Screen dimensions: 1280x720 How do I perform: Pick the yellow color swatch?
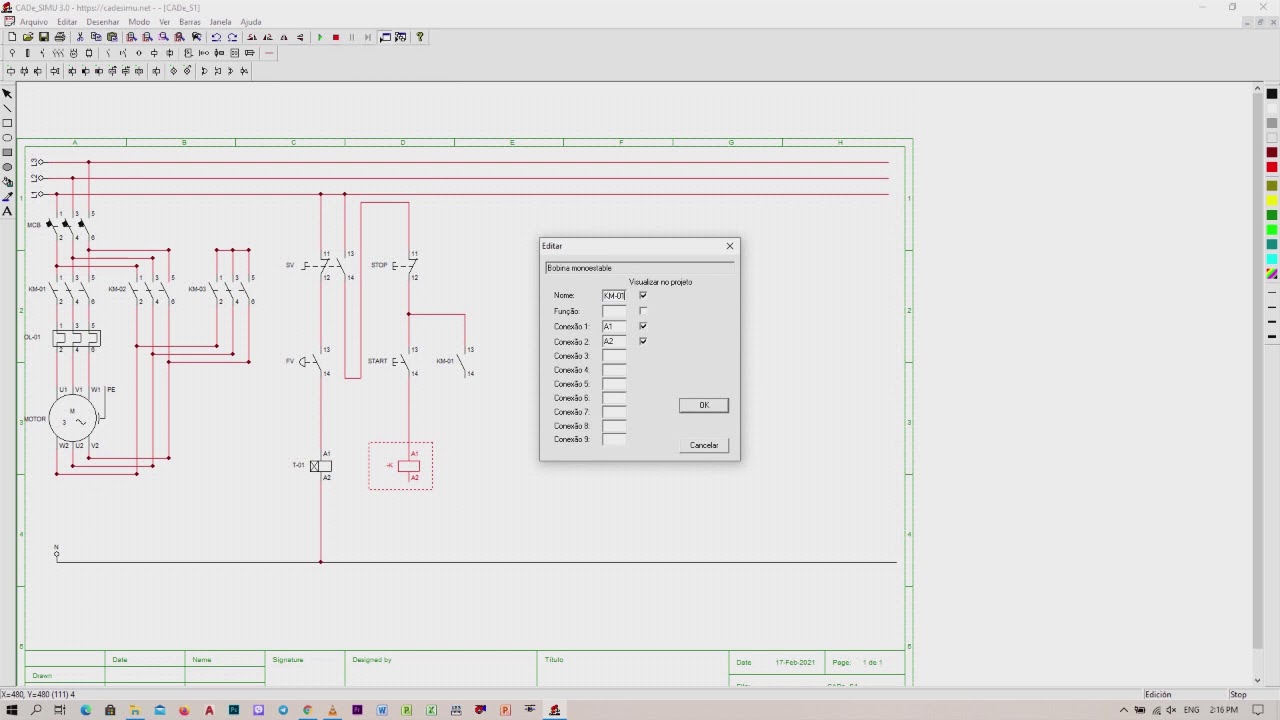[x=1272, y=200]
